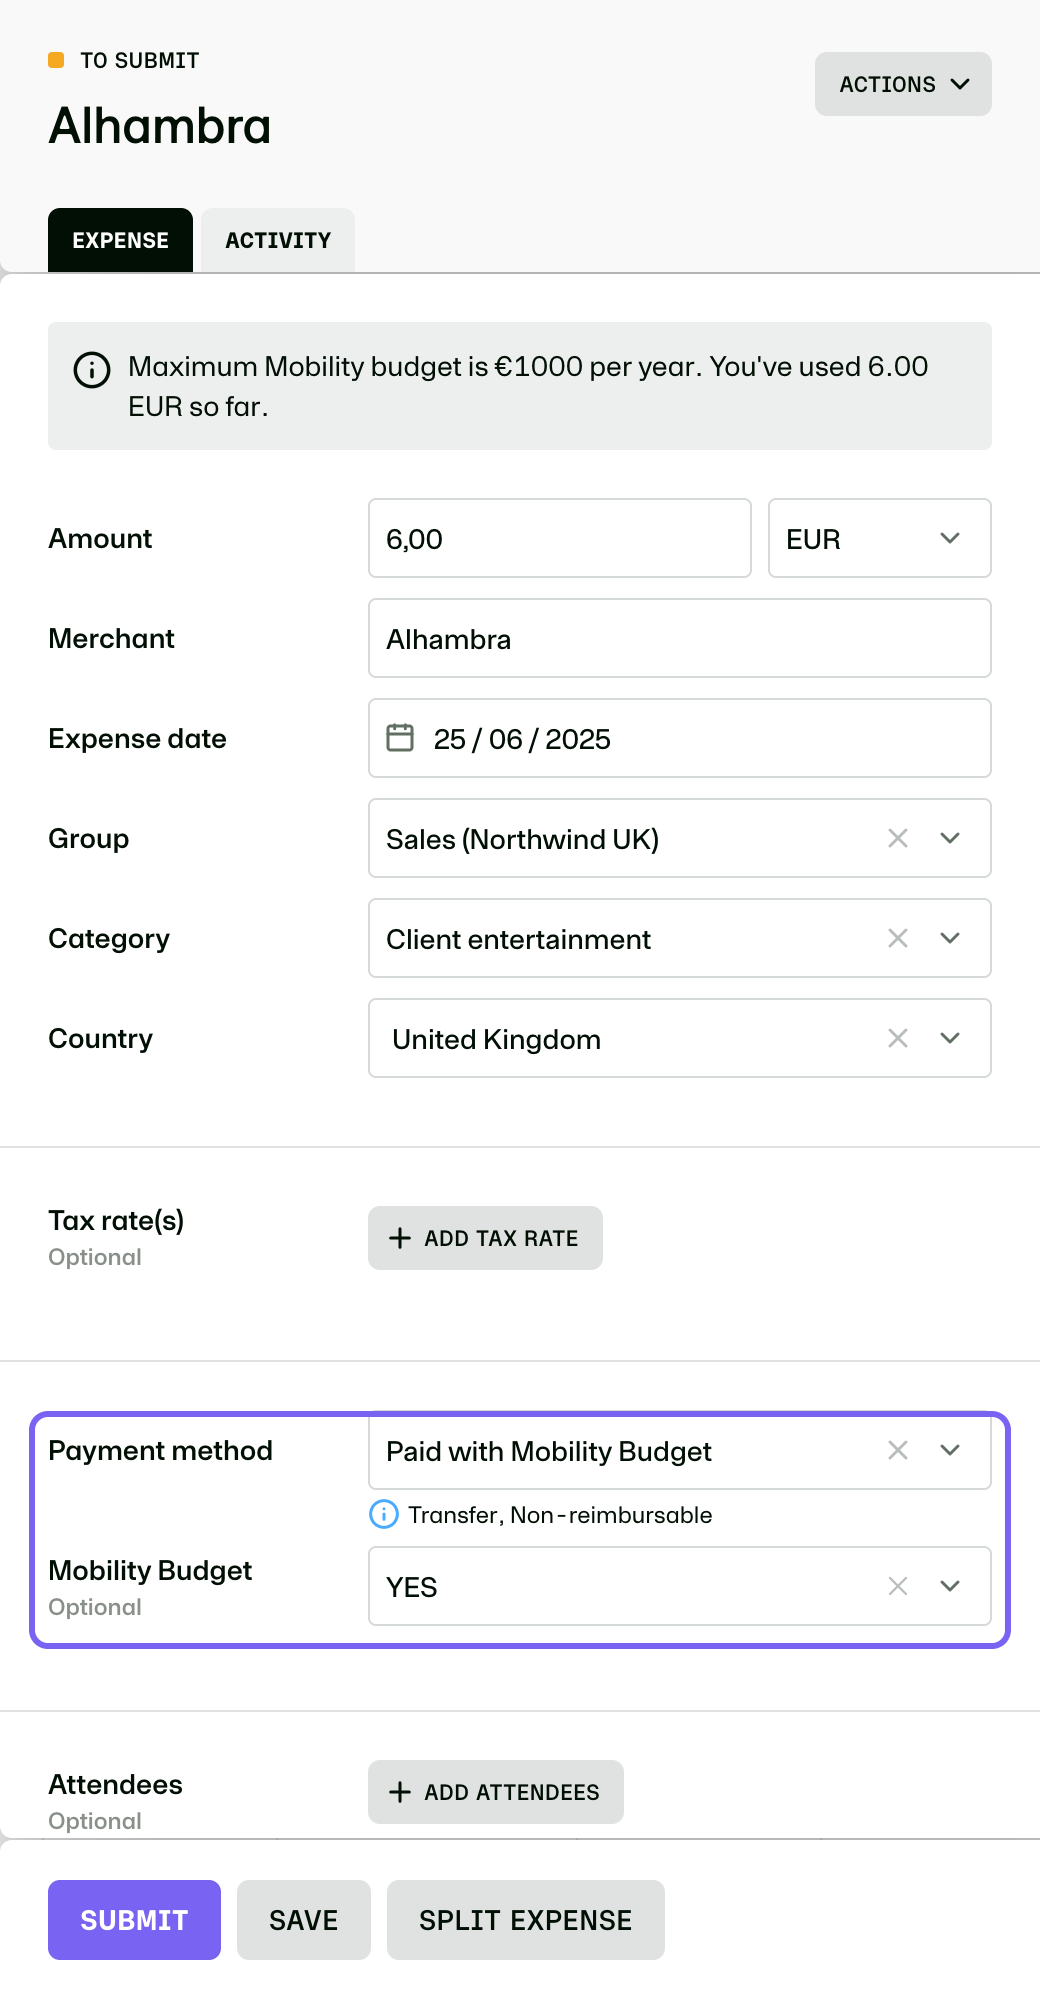Image resolution: width=1040 pixels, height=2000 pixels.
Task: Clear the Country United Kingdom selection
Action: tap(898, 1038)
